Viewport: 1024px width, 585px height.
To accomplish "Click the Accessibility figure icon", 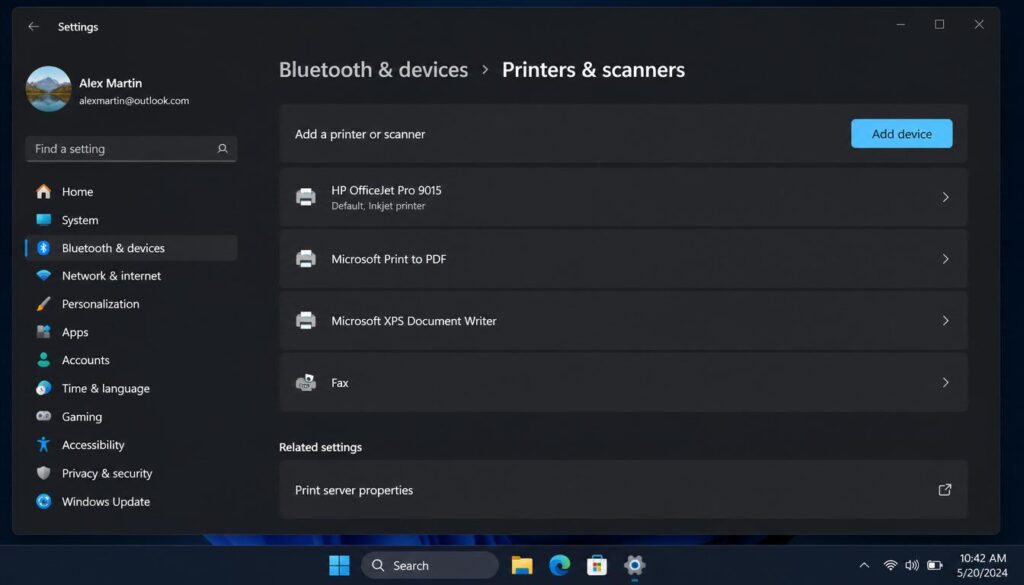I will coord(44,445).
